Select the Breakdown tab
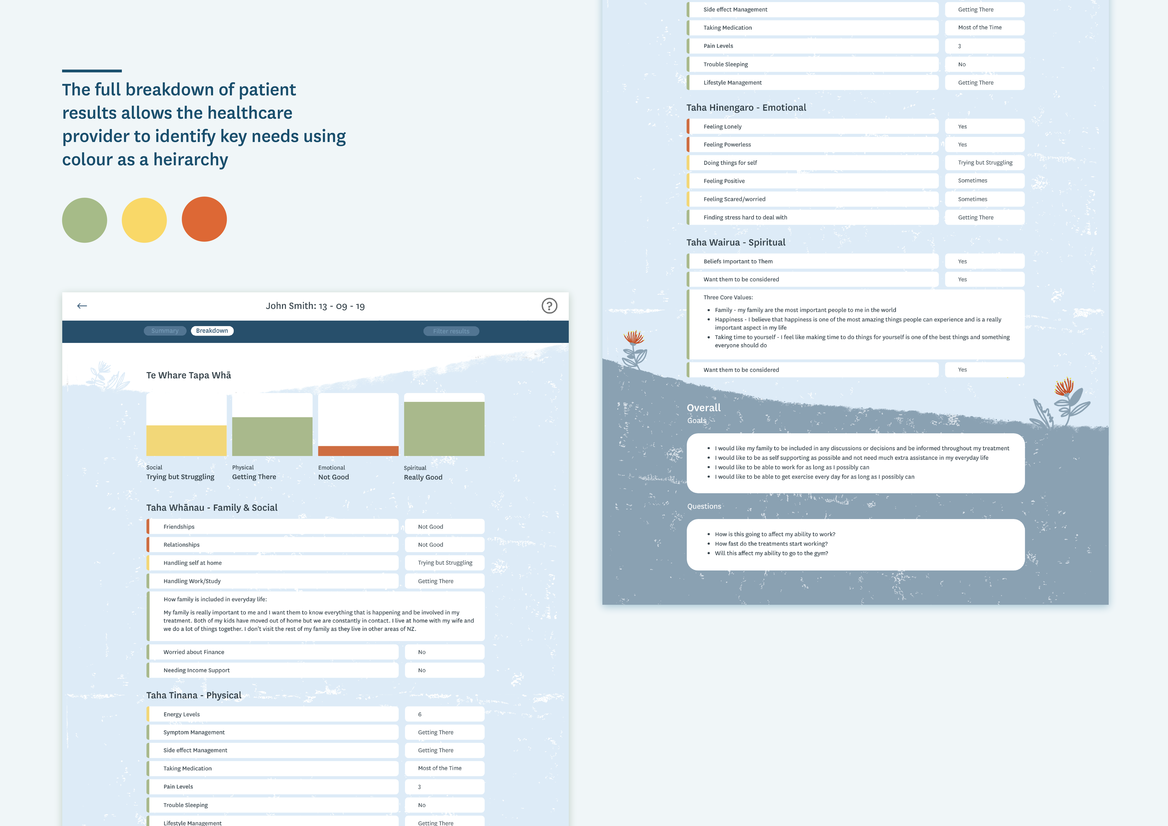 [x=212, y=331]
